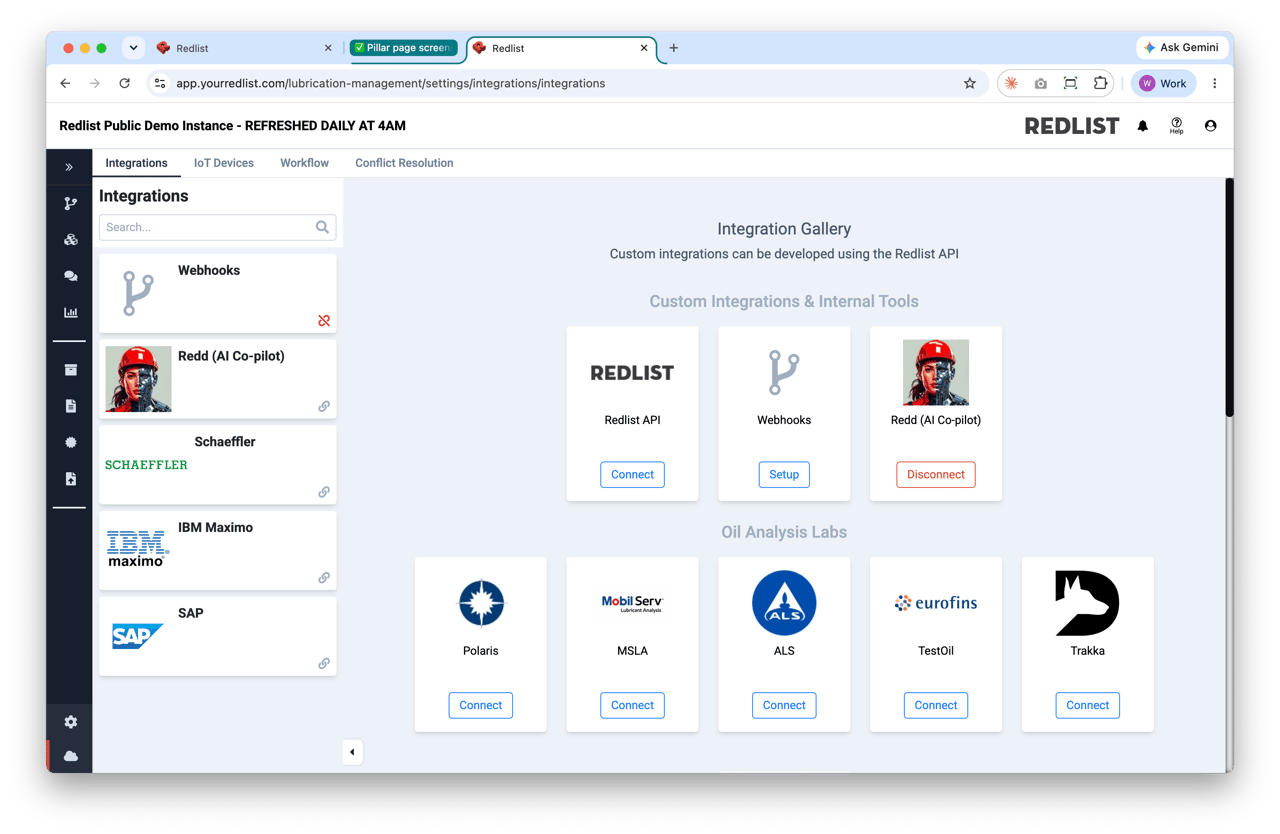
Task: Connect the Trakka integration
Action: coord(1088,706)
